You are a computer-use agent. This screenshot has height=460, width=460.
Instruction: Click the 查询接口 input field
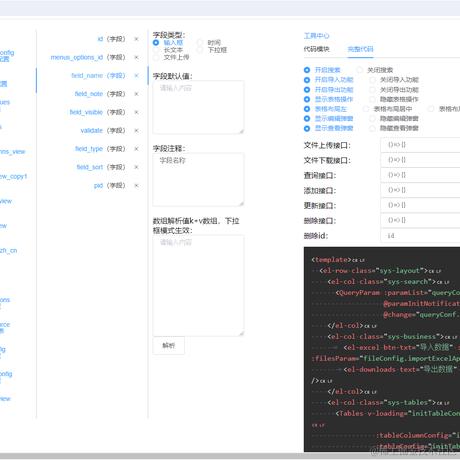420,175
